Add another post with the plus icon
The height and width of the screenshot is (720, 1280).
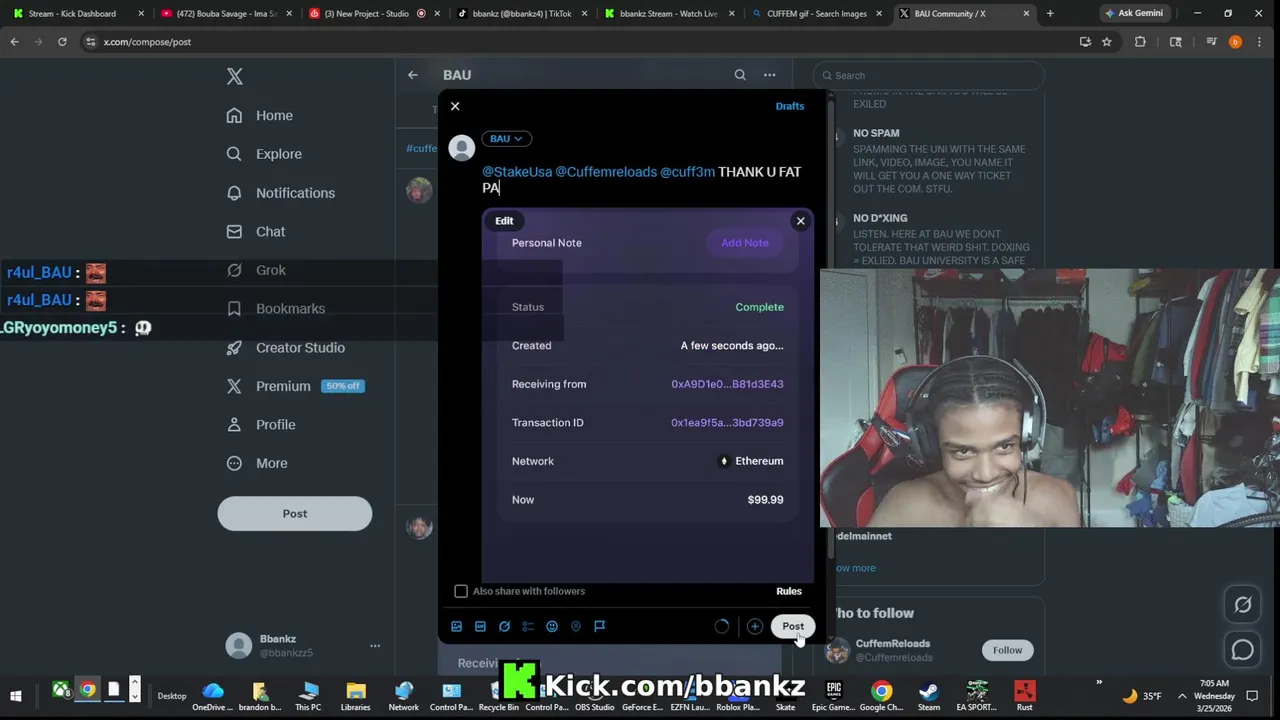[755, 626]
